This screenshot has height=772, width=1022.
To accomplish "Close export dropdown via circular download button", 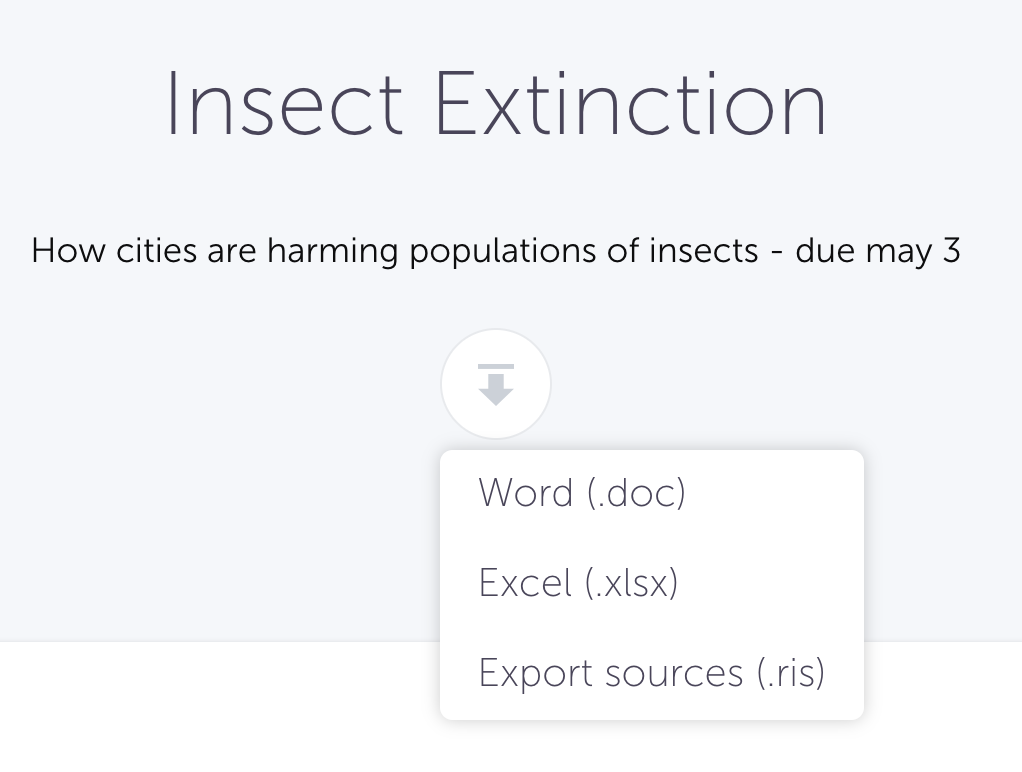I will point(496,384).
